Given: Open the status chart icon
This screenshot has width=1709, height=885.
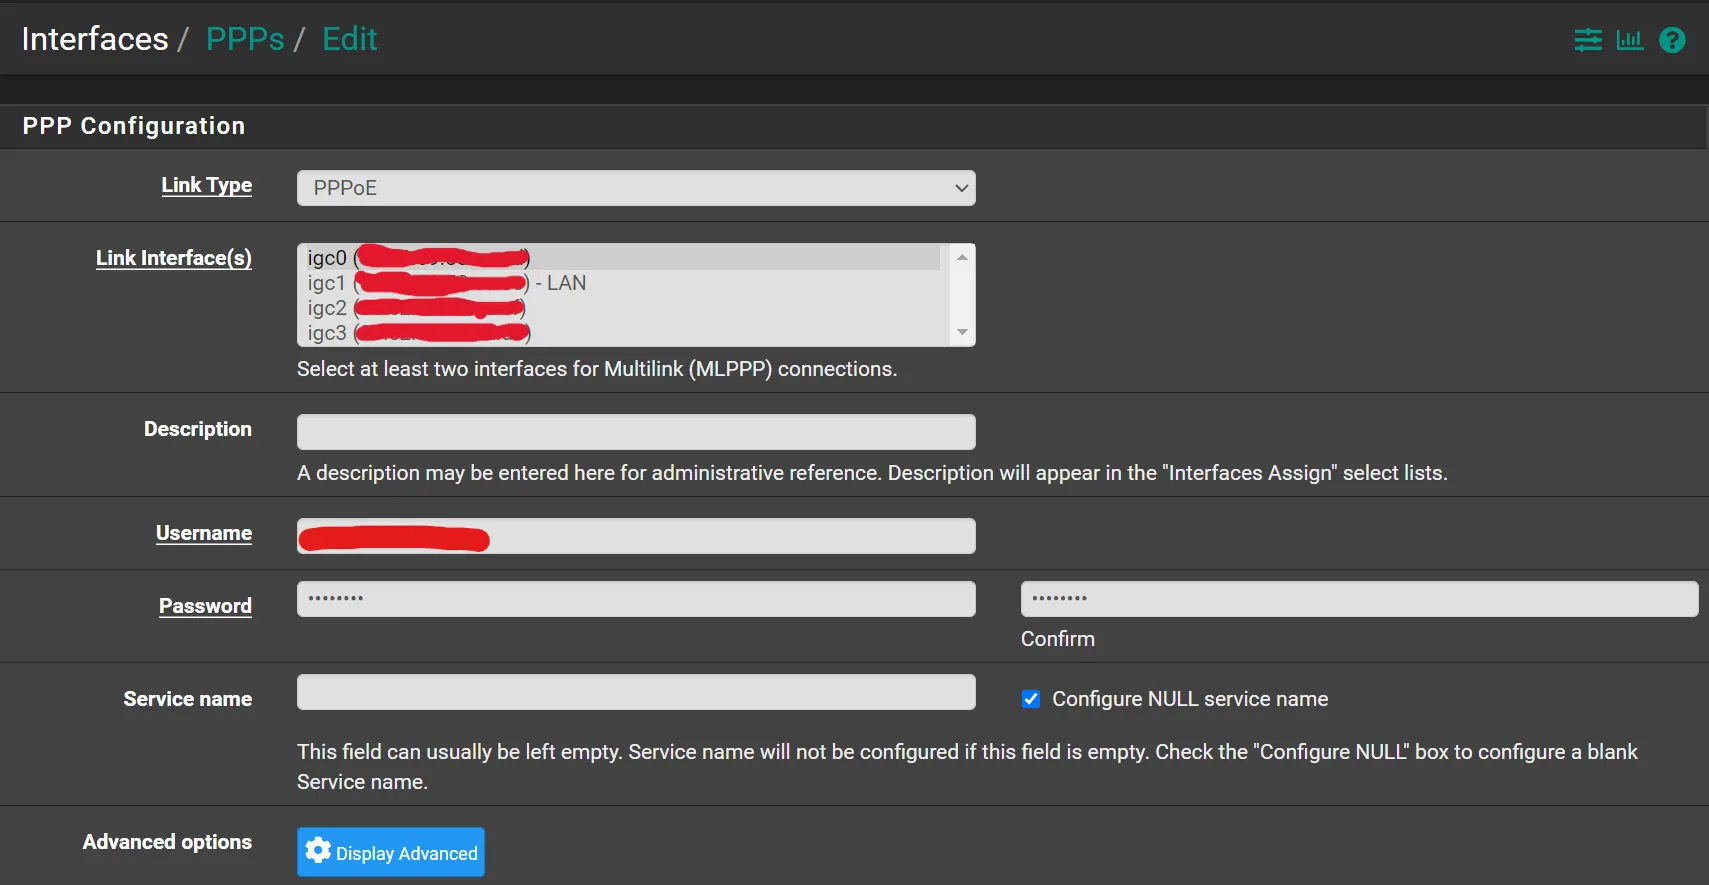Looking at the screenshot, I should [x=1629, y=40].
